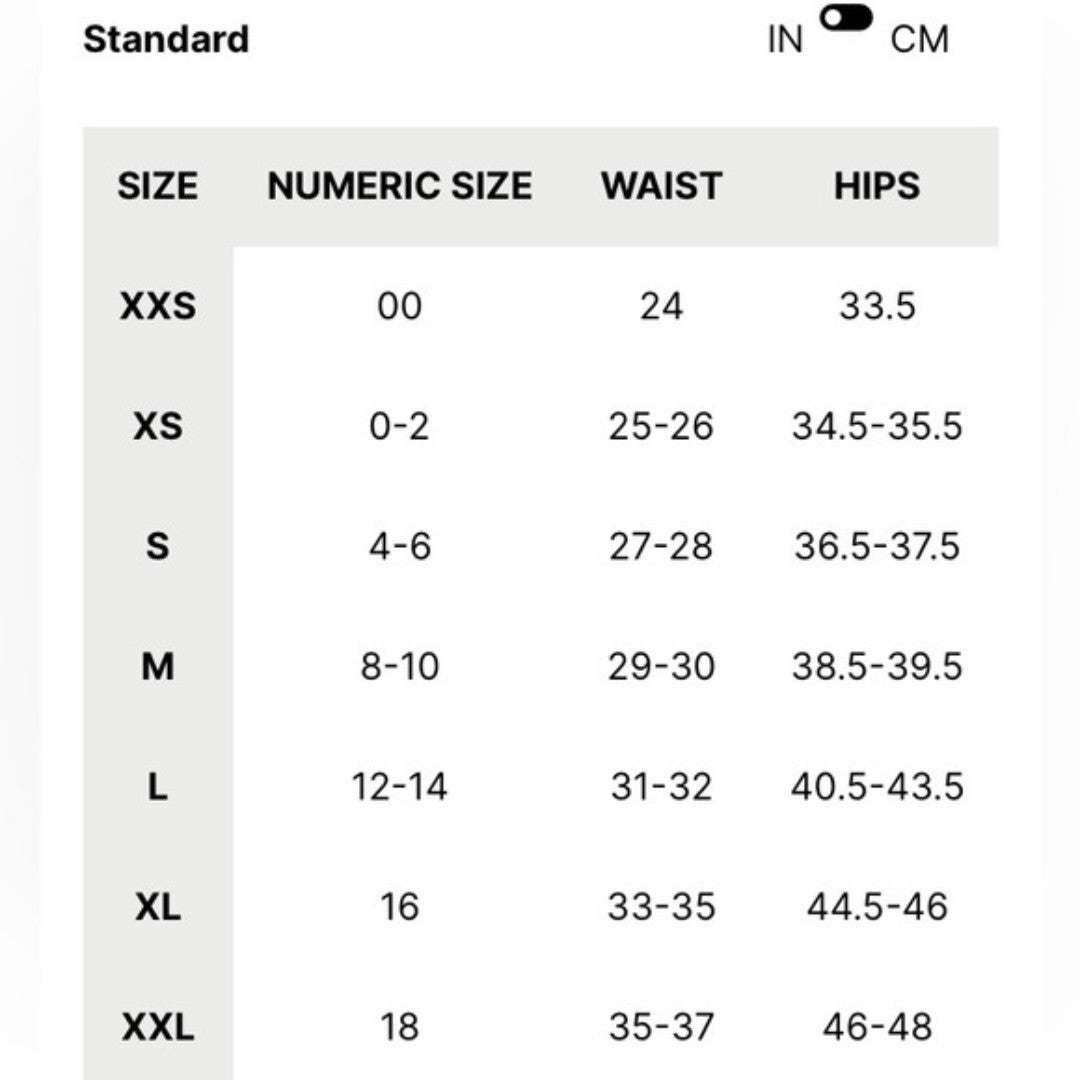Select the XXS size row label
Screen dimensions: 1080x1080
(158, 306)
